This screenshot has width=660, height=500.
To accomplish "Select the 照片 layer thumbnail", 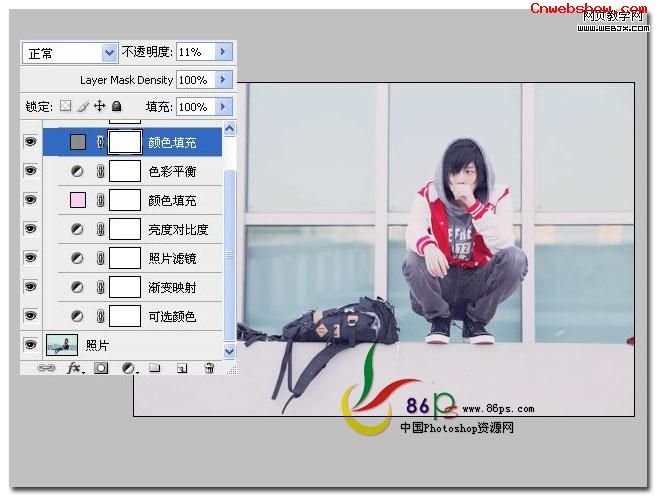I will coord(62,345).
